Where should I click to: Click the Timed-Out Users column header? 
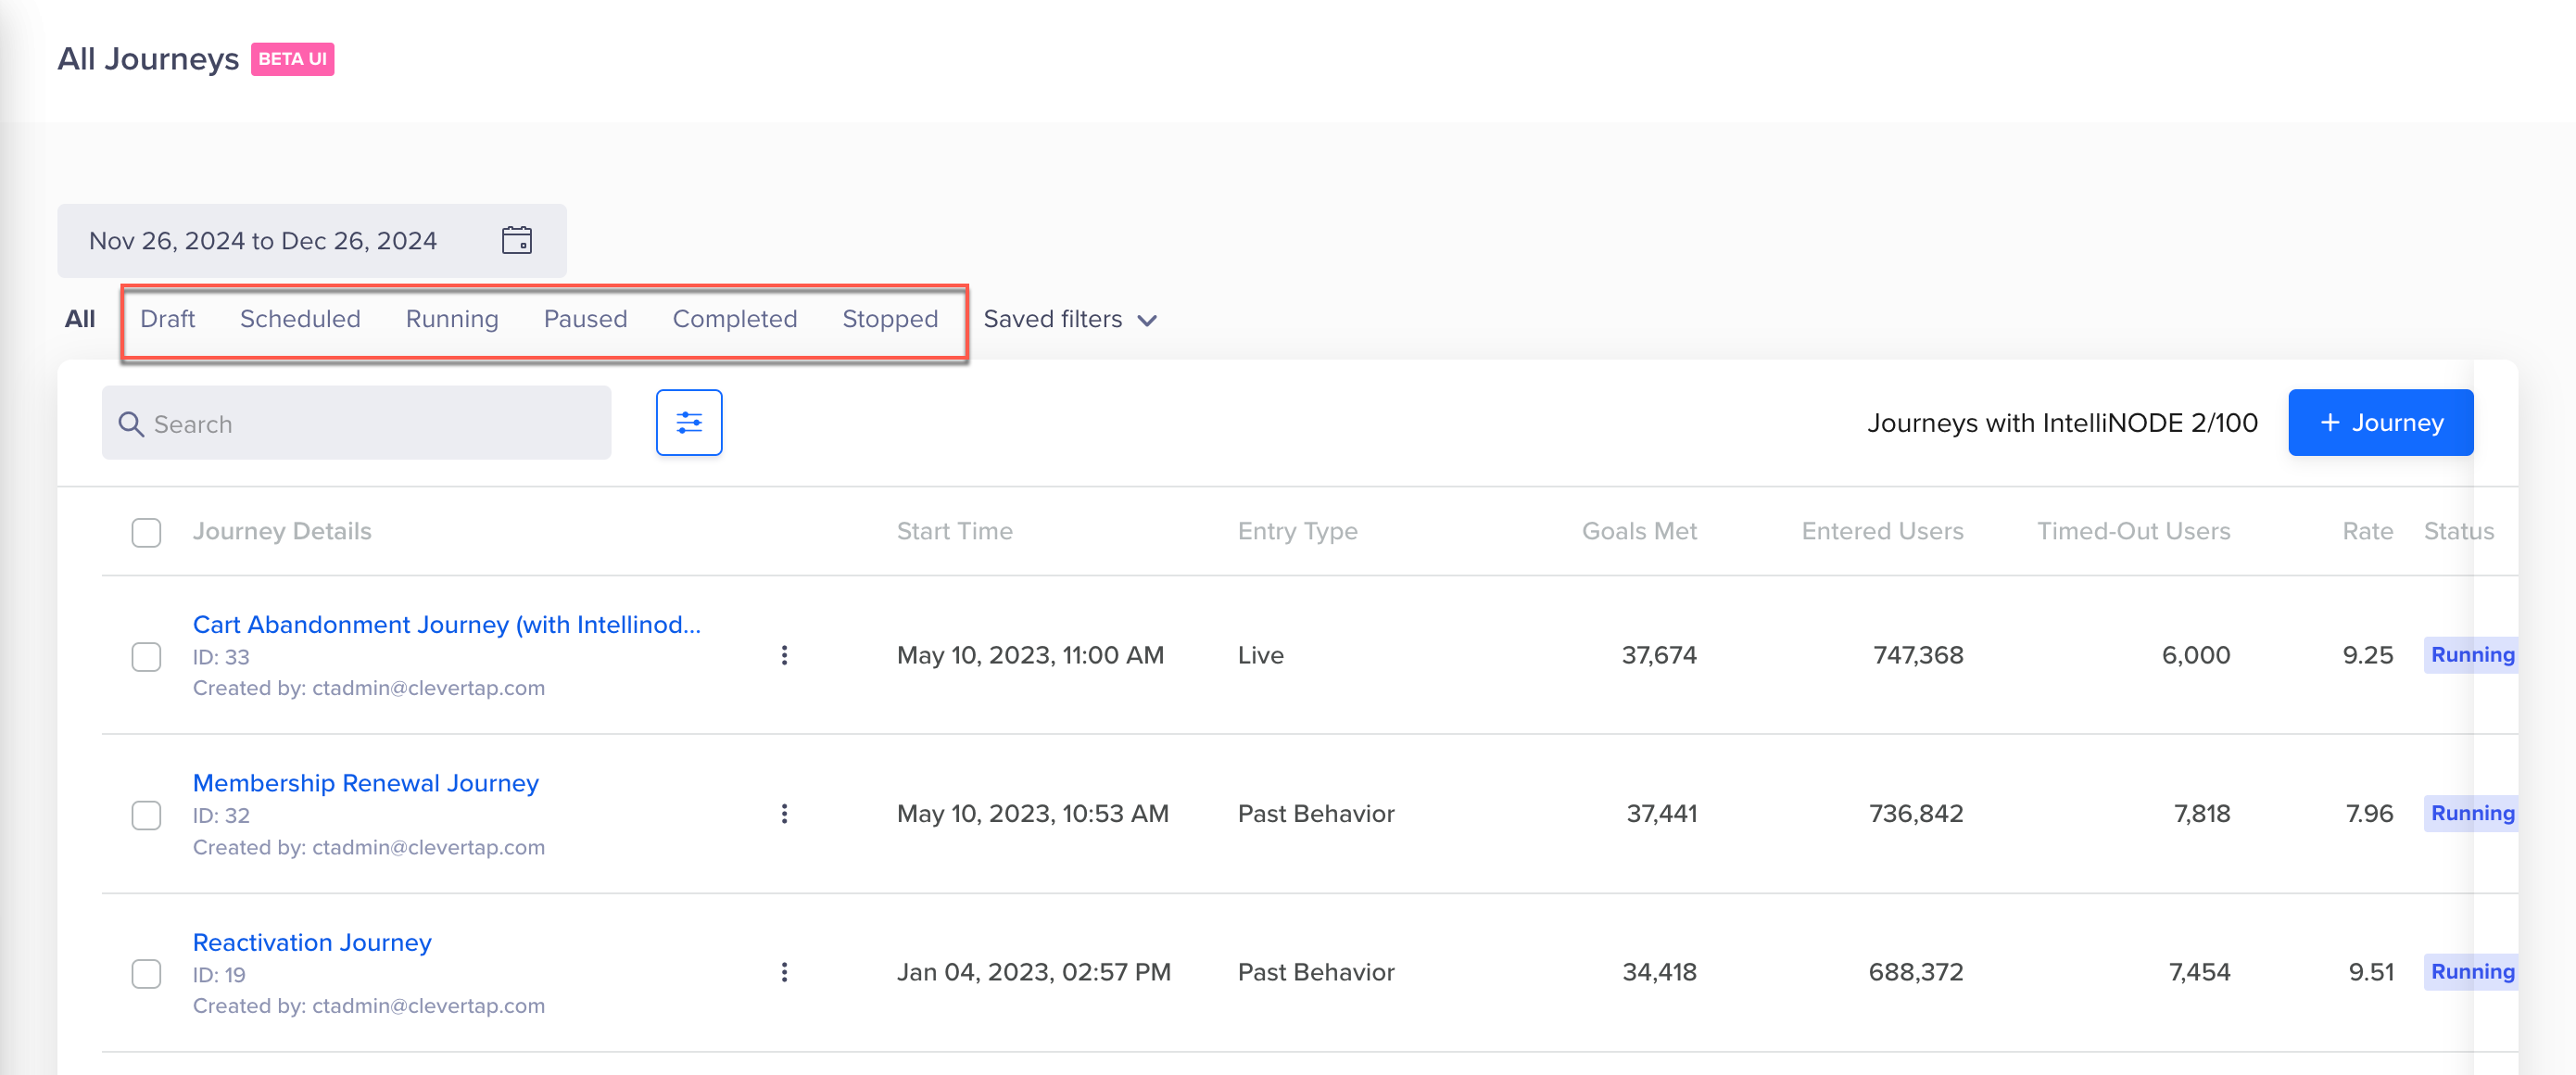(x=2133, y=531)
